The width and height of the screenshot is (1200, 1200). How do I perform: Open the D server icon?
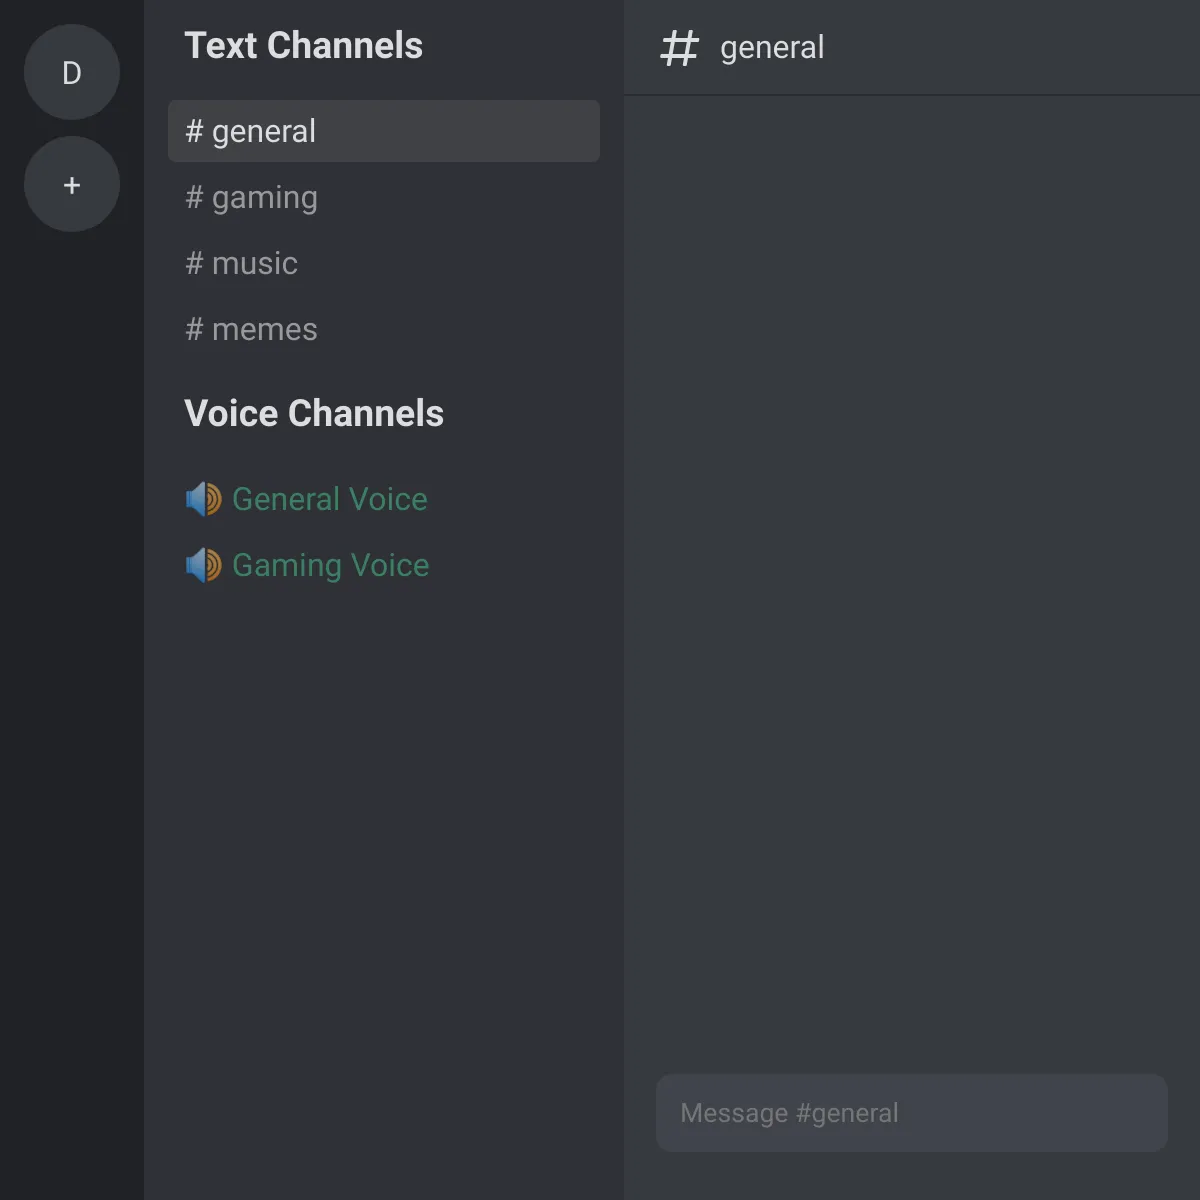(x=72, y=72)
